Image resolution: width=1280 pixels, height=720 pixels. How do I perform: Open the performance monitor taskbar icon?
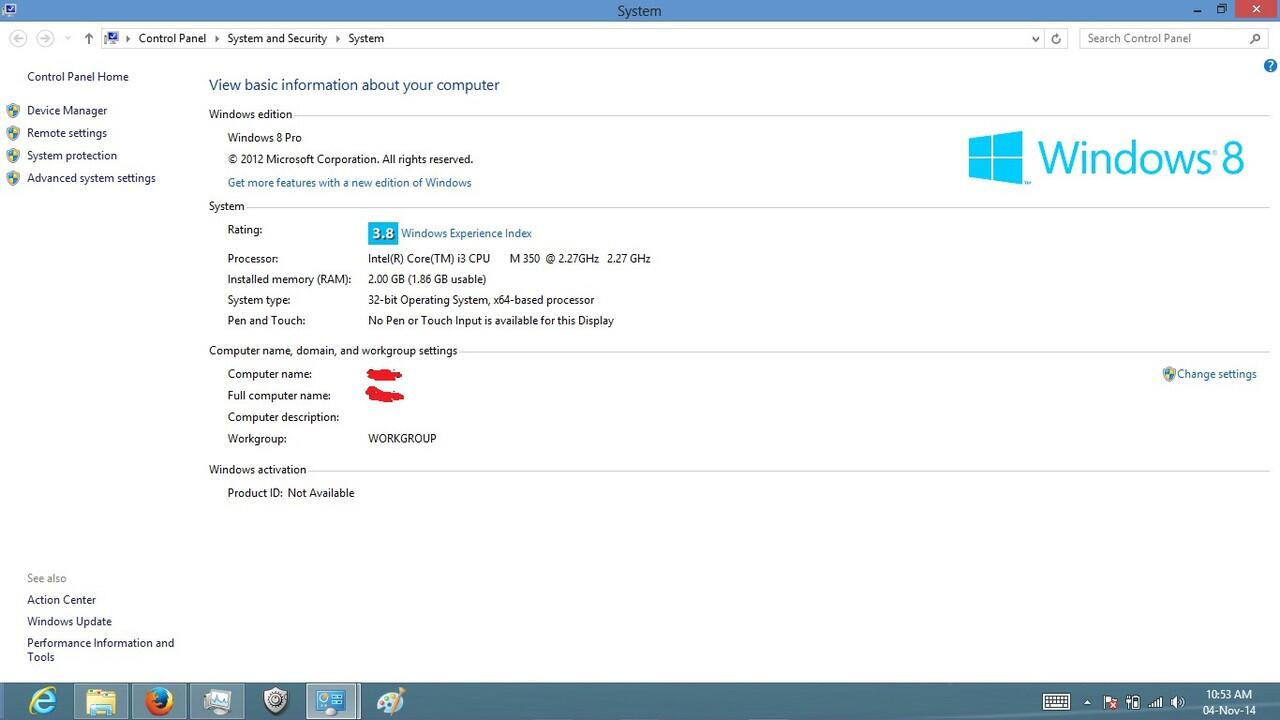(x=217, y=702)
